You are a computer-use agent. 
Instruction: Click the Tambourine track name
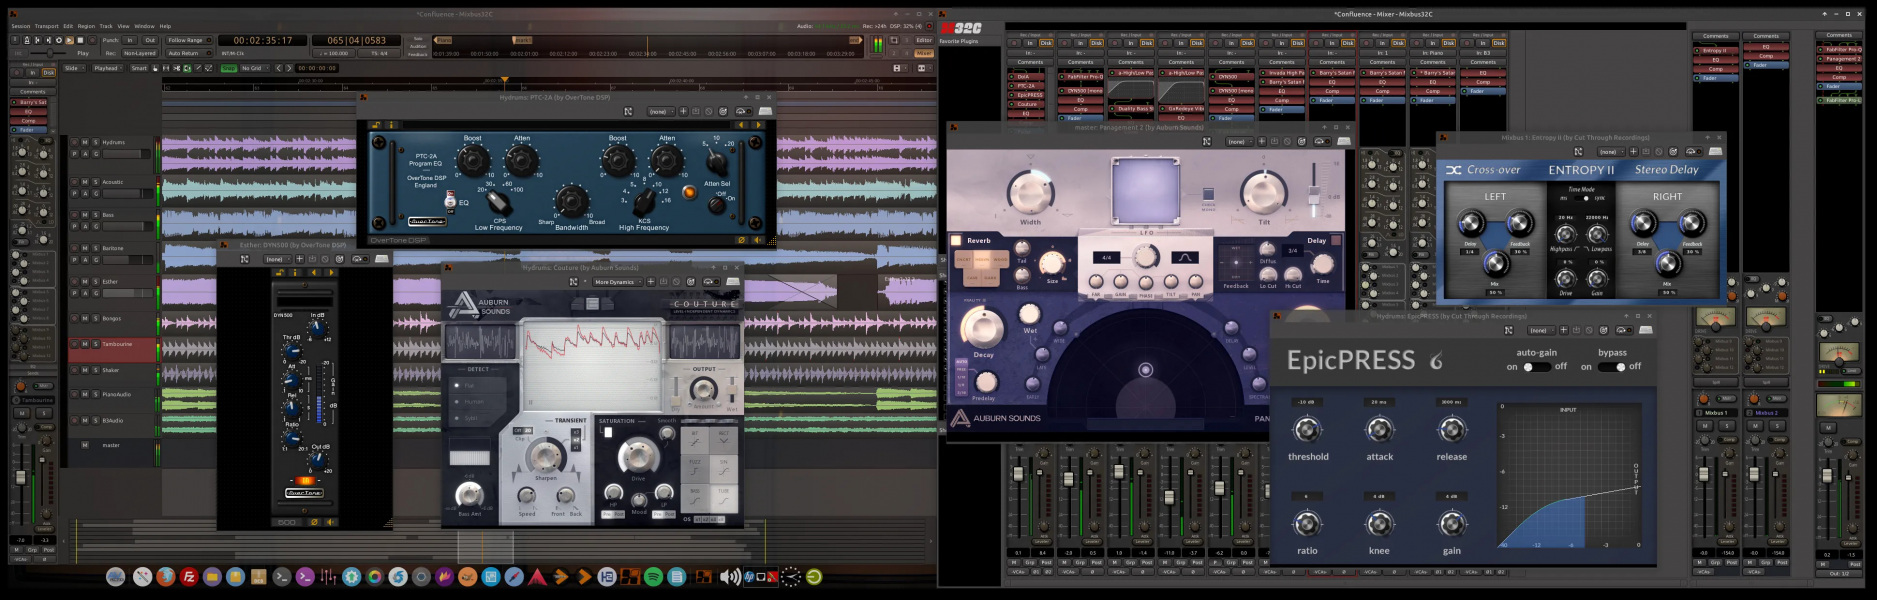tap(118, 344)
